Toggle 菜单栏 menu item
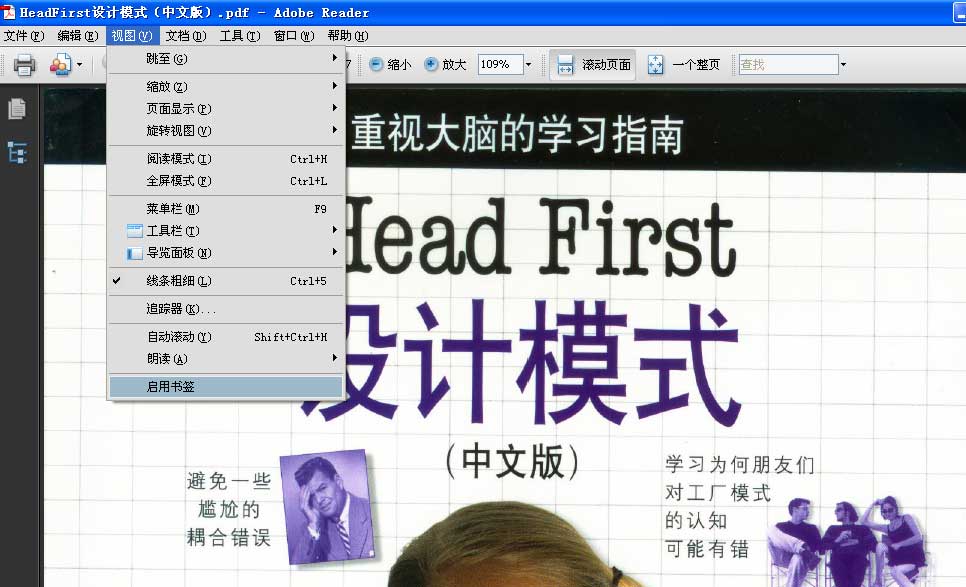This screenshot has height=587, width=966. click(225, 209)
